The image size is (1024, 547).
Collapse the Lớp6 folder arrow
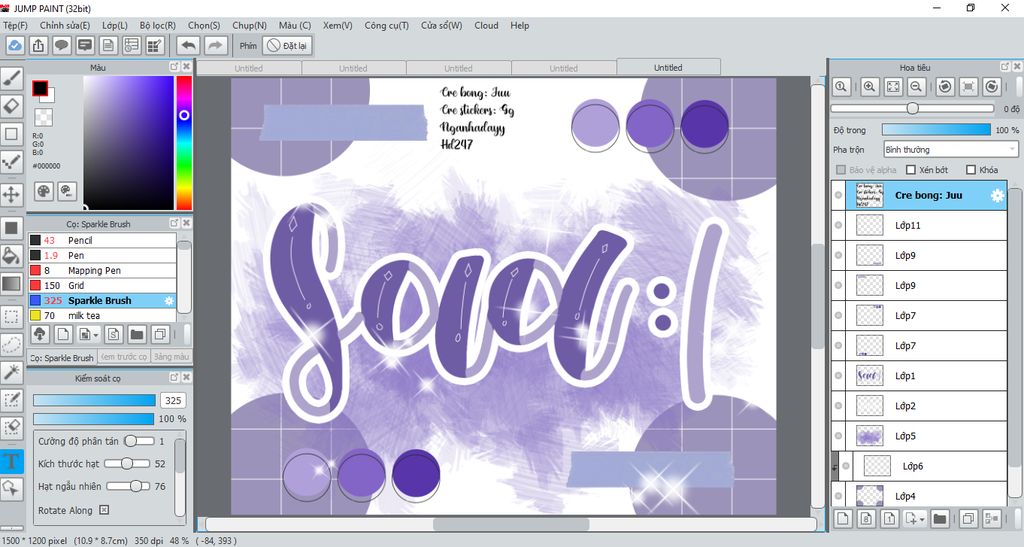point(835,466)
